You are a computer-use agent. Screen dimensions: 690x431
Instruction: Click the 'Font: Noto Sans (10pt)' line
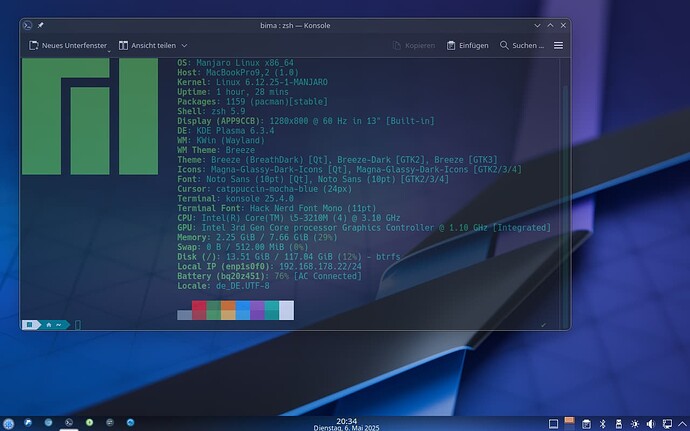point(313,179)
